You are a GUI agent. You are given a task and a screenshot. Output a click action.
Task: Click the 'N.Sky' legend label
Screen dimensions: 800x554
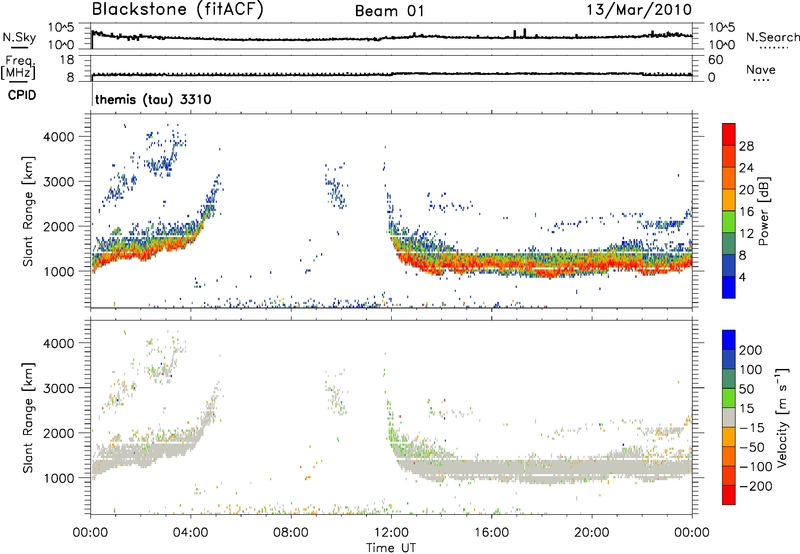[19, 37]
